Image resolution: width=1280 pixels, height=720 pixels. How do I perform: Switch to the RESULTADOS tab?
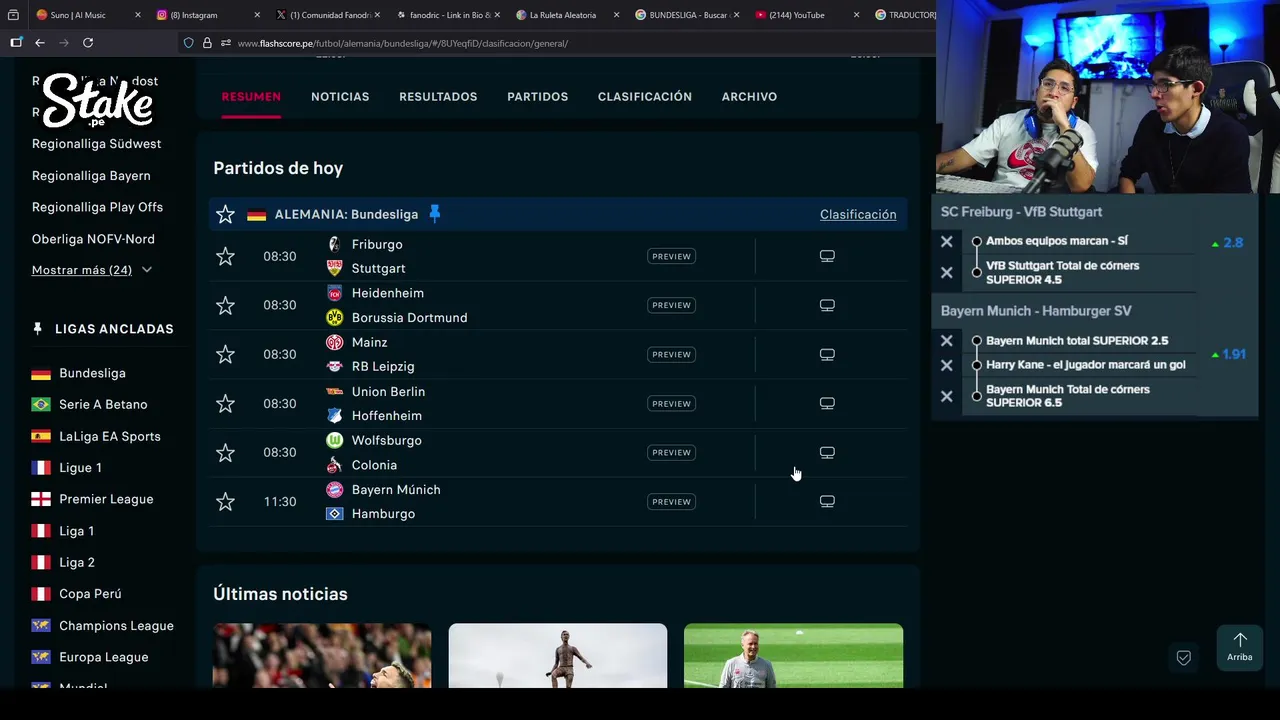pos(438,97)
